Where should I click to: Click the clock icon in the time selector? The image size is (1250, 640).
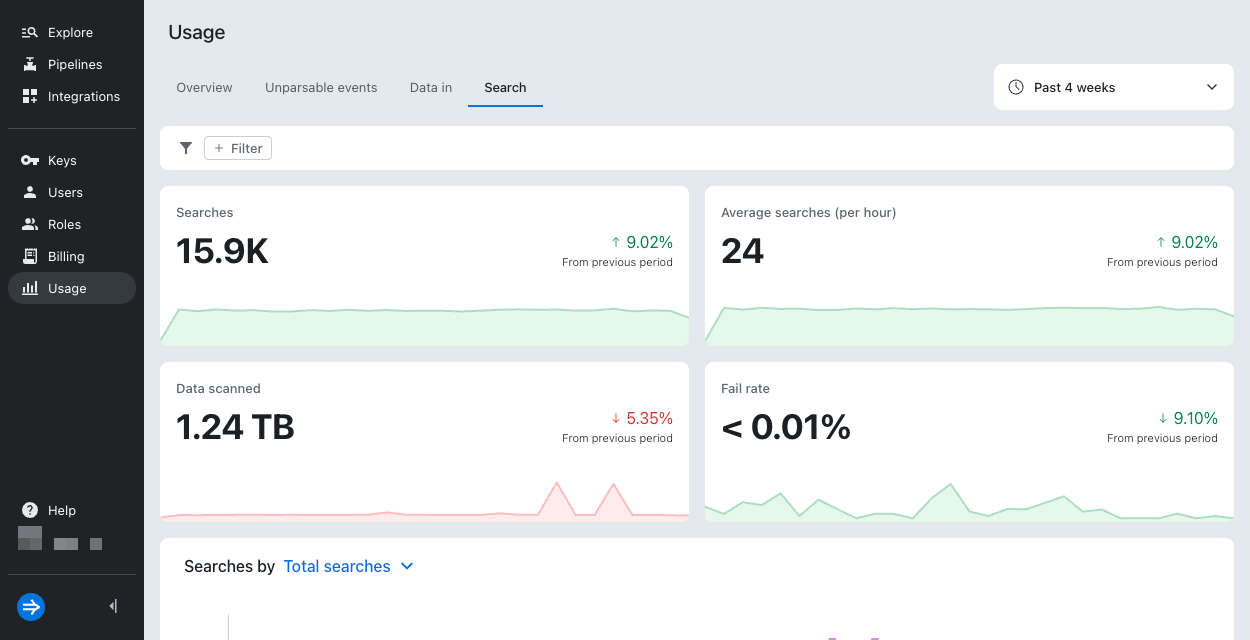(1016, 87)
